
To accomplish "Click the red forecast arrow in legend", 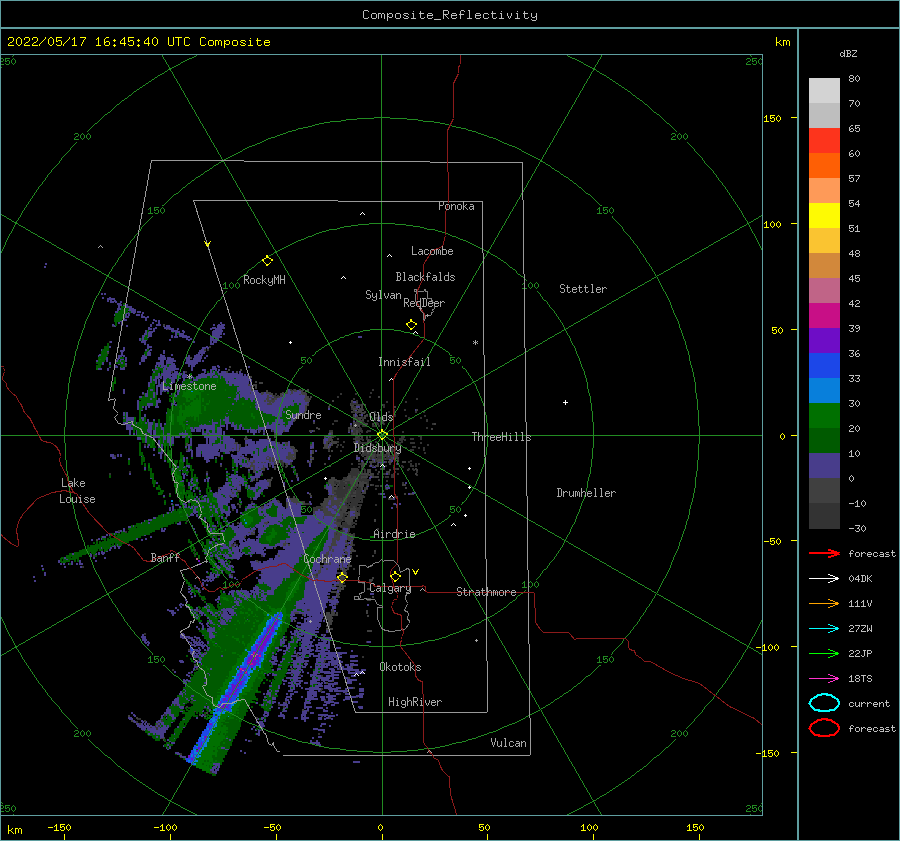I will tap(824, 553).
